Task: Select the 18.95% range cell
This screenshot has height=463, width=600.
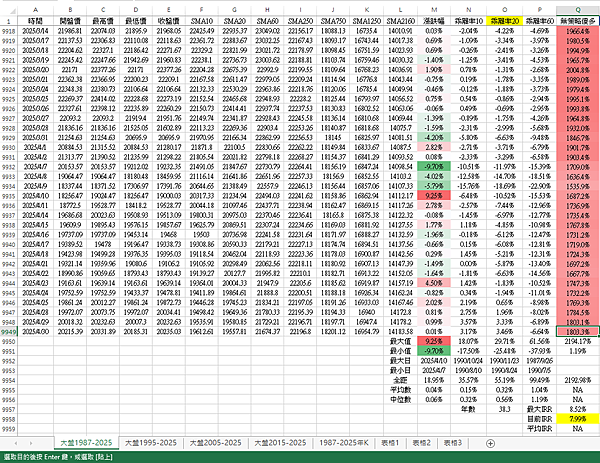Action: 434,380
